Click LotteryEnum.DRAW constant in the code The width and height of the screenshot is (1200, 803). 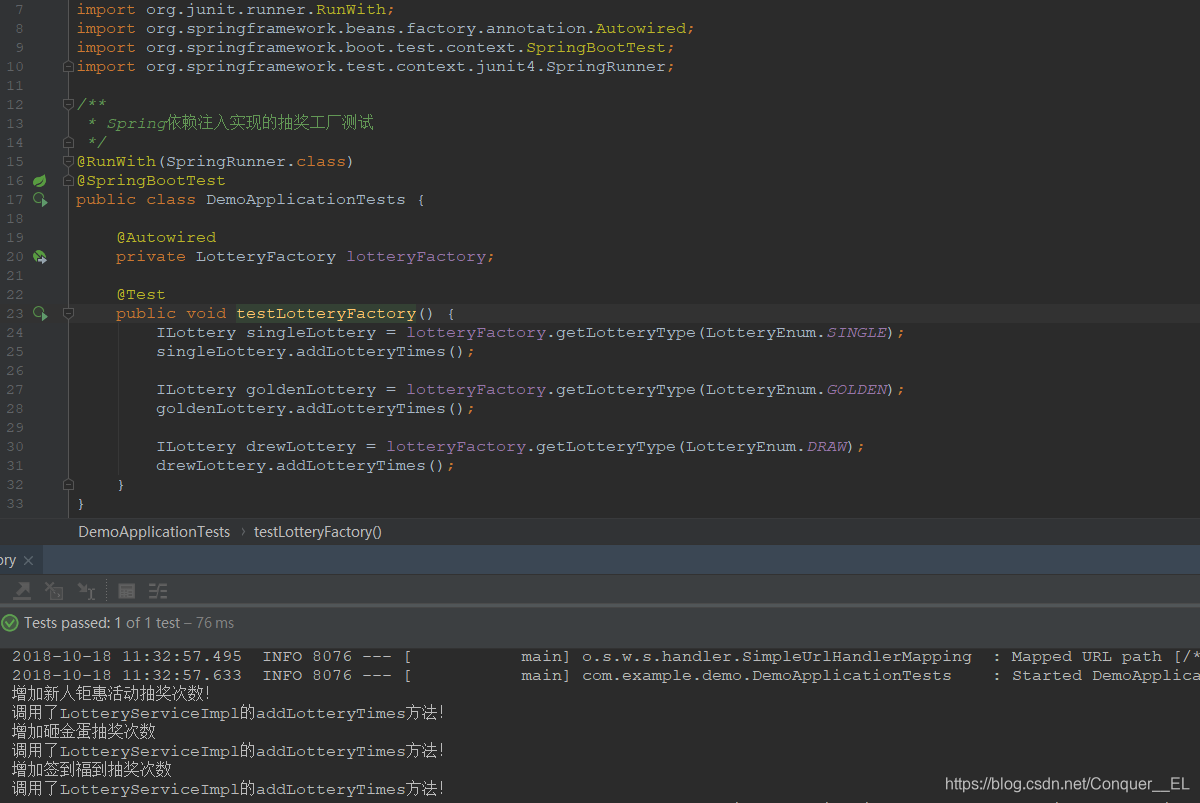[x=766, y=447]
